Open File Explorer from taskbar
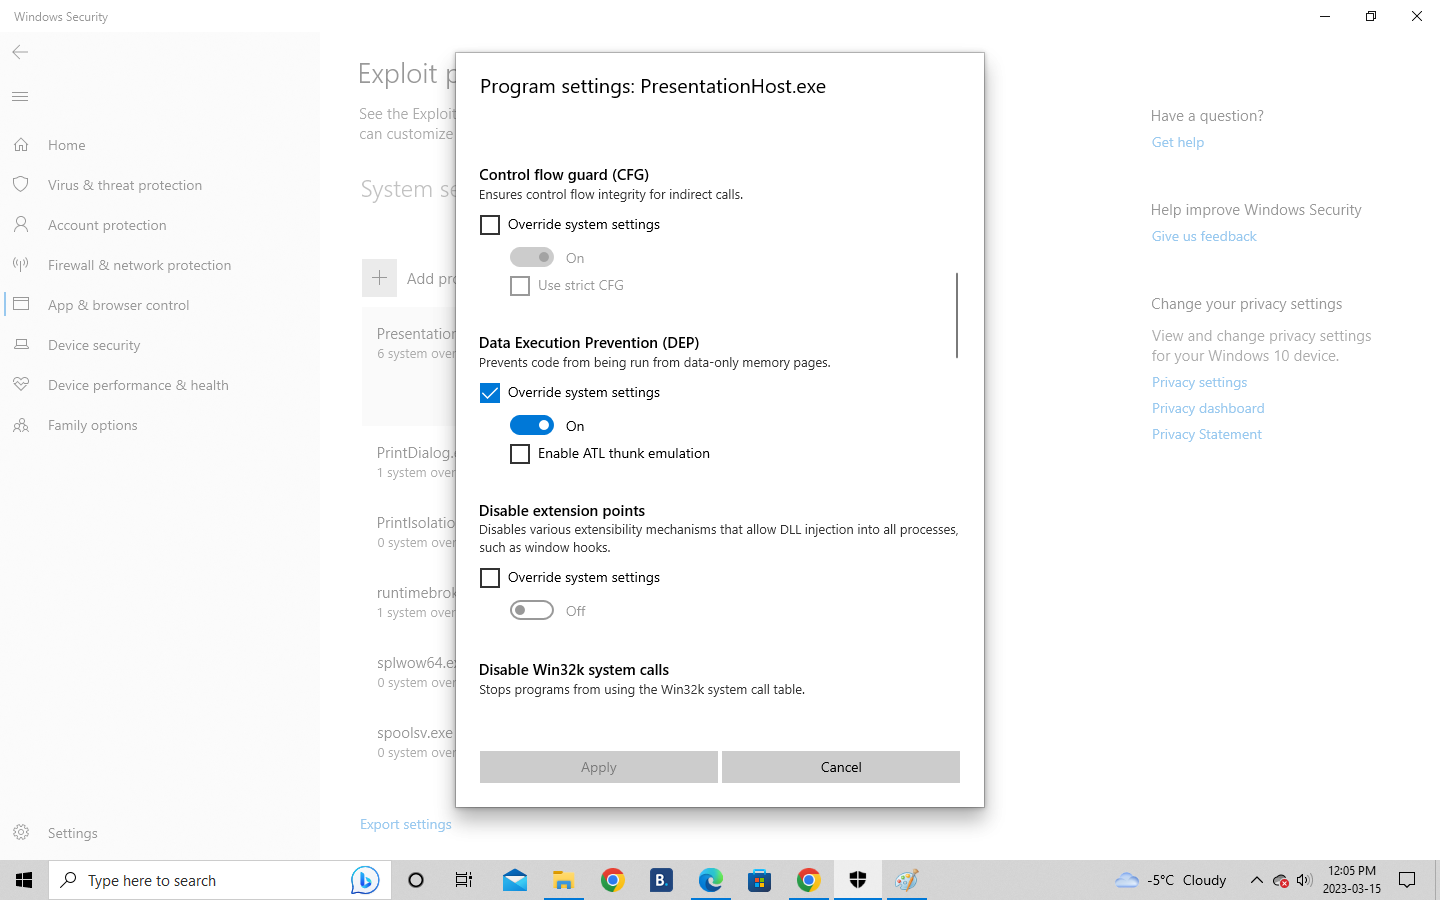The image size is (1440, 900). tap(564, 880)
